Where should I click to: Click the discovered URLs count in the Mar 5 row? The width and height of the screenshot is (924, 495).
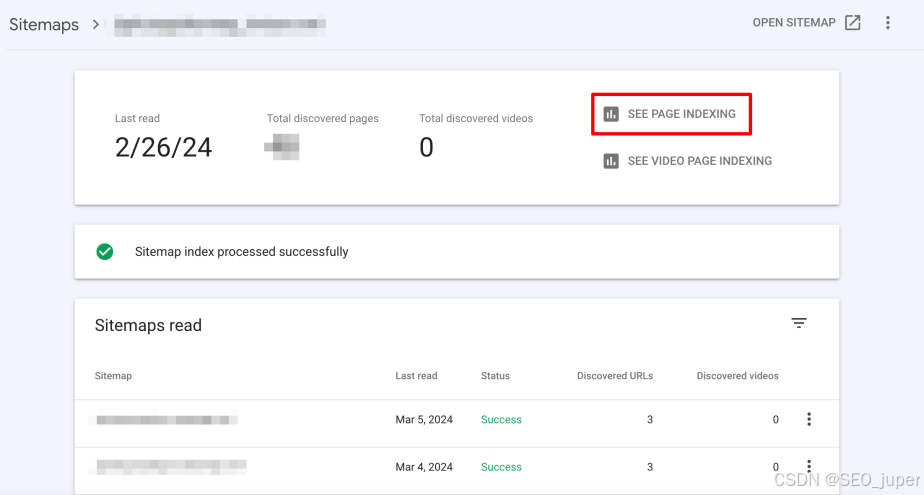tap(649, 420)
